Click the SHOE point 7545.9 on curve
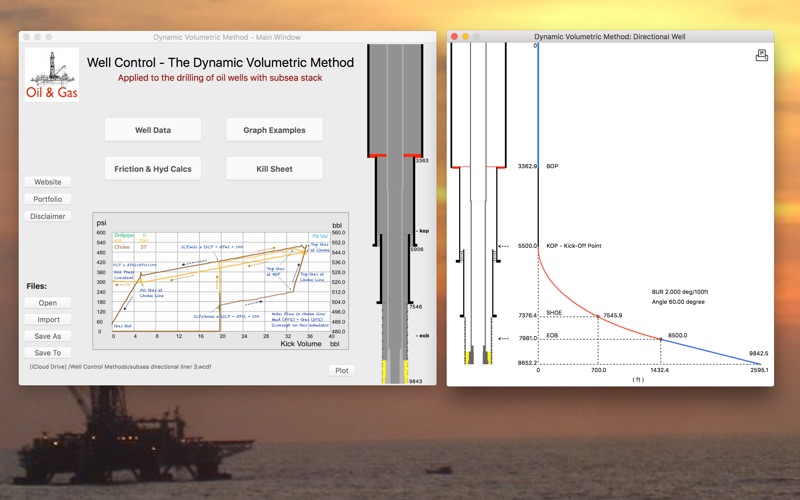Image resolution: width=800 pixels, height=500 pixels. coord(598,316)
